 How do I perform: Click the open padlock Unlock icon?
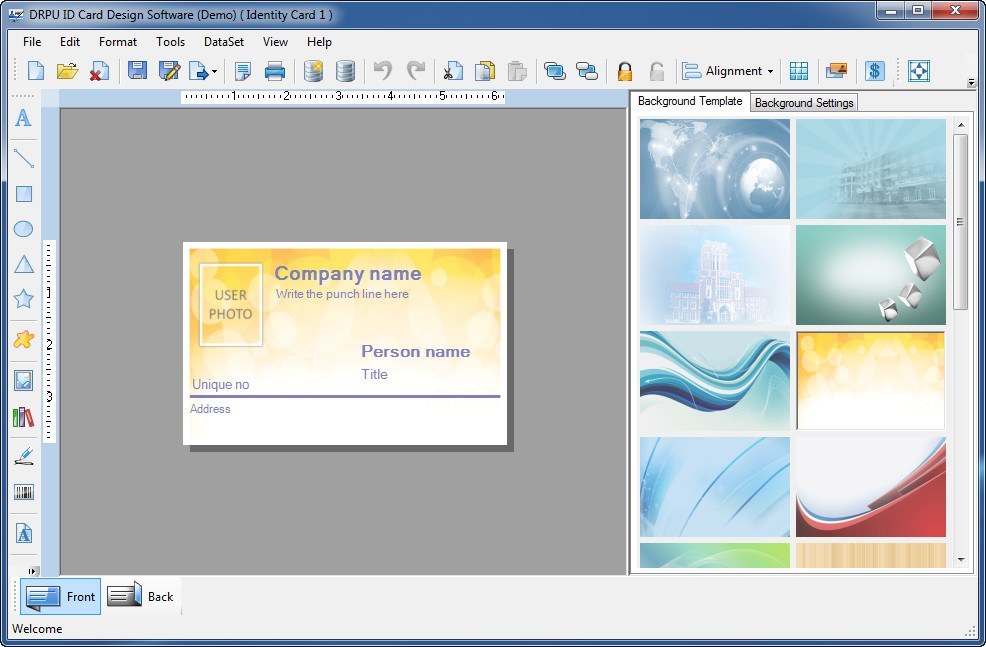click(x=656, y=71)
